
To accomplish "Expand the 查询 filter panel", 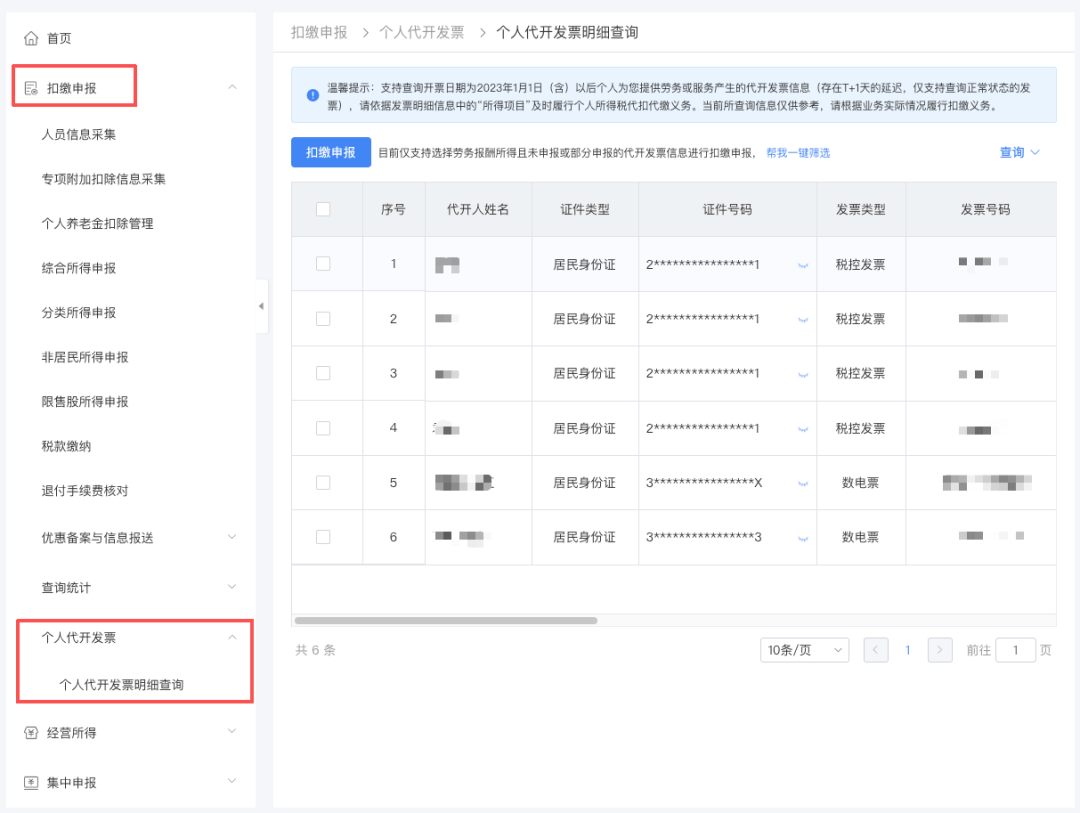I will pos(1020,152).
